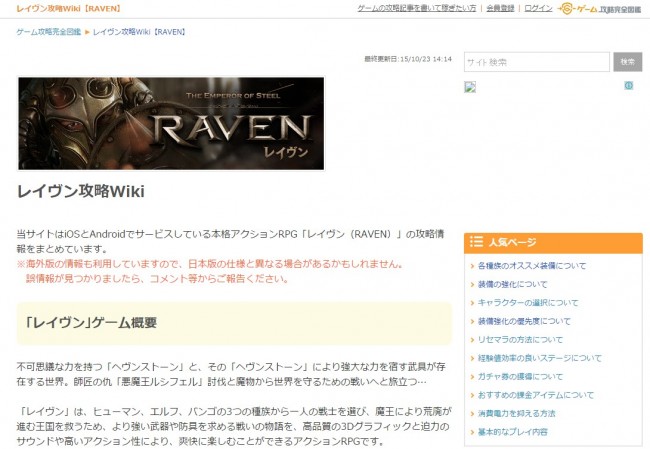
Task: Open 経験値効率の良いステージについて page
Action: (x=539, y=358)
